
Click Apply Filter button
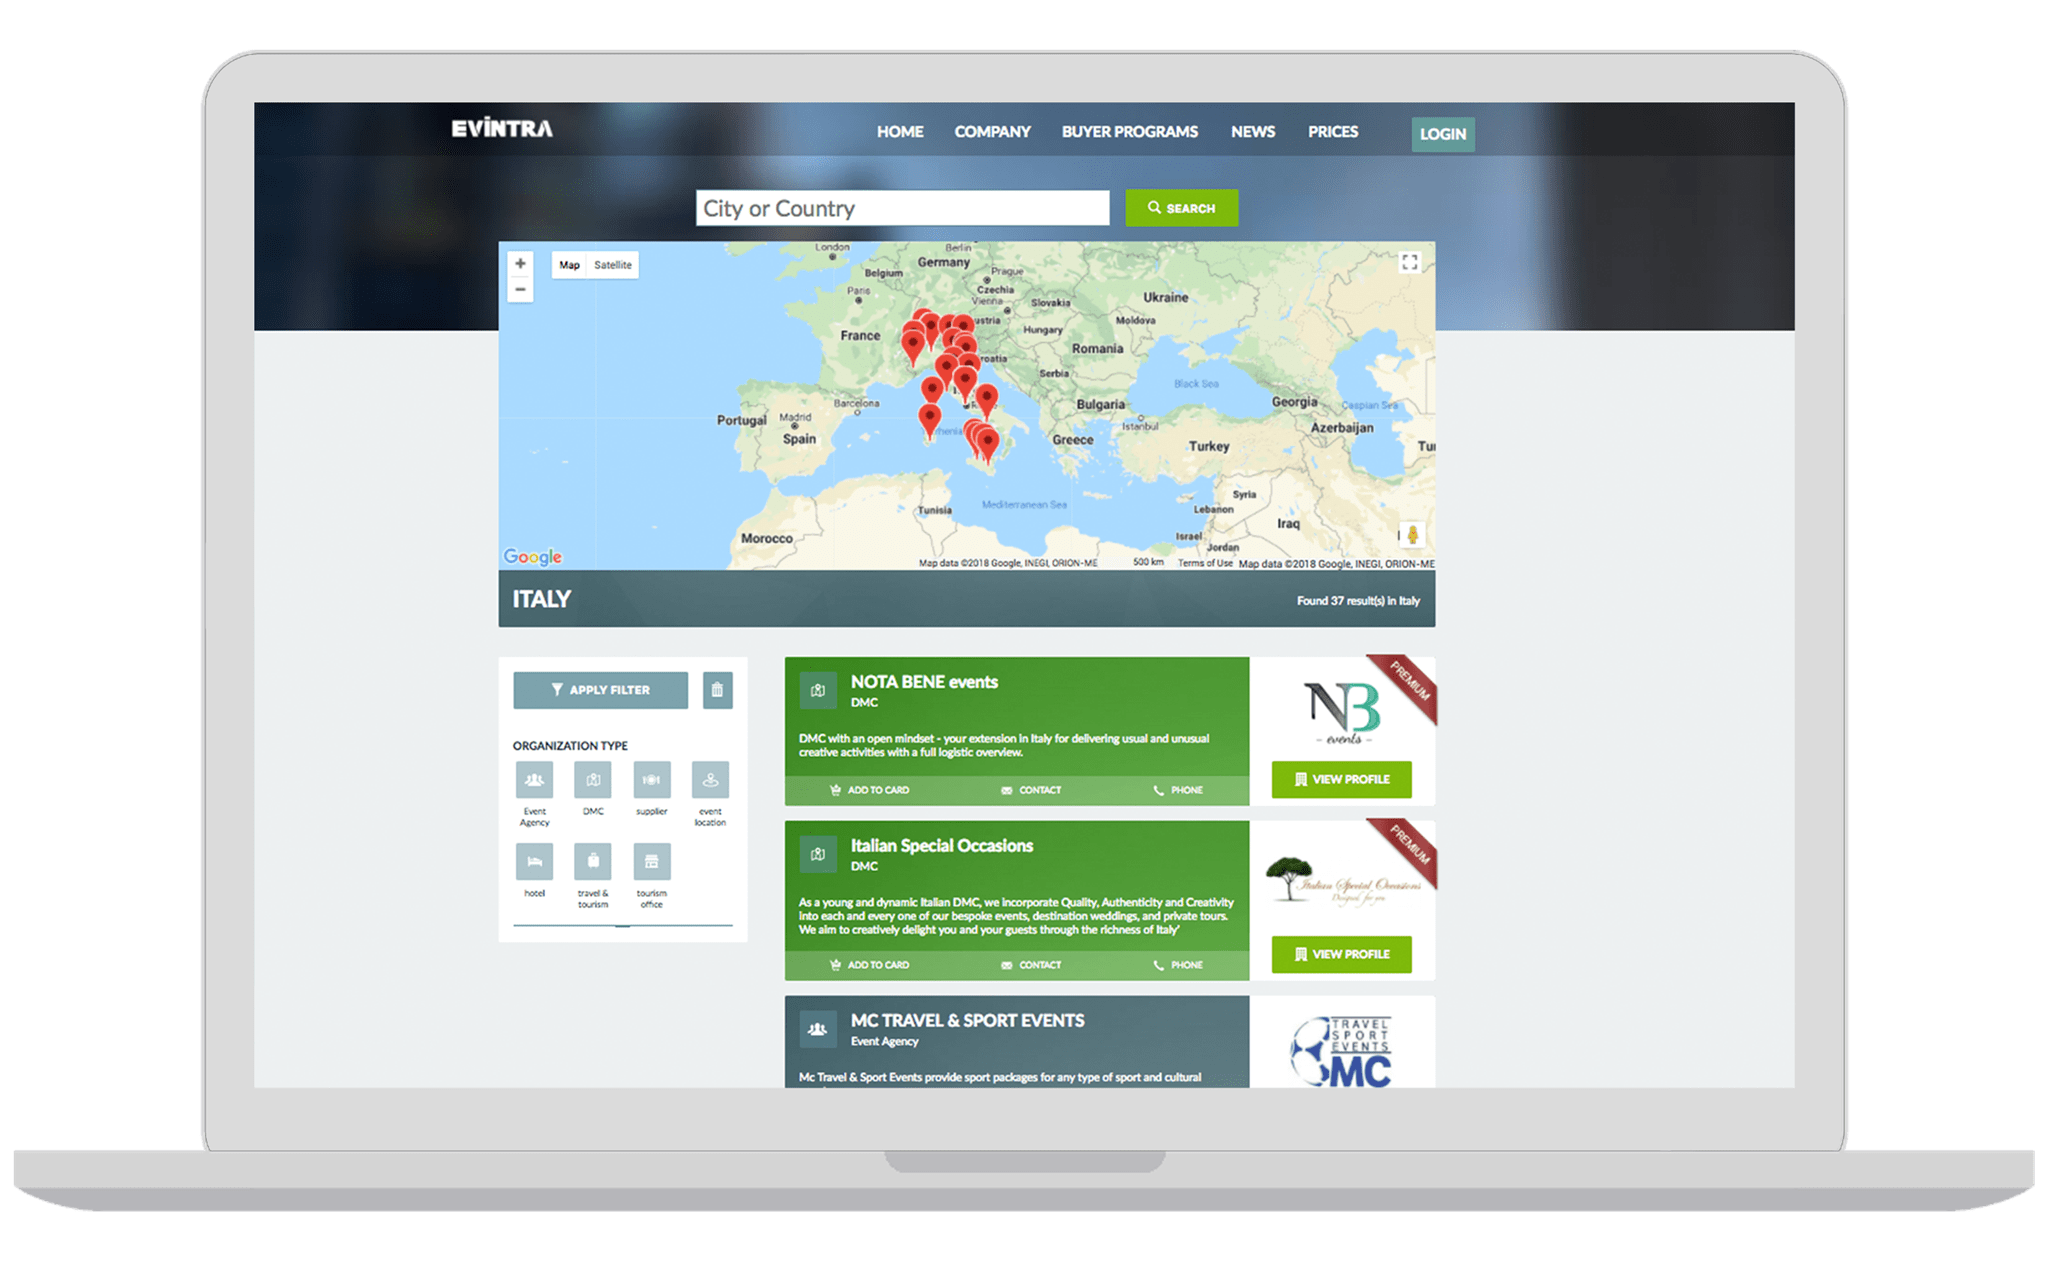[600, 690]
